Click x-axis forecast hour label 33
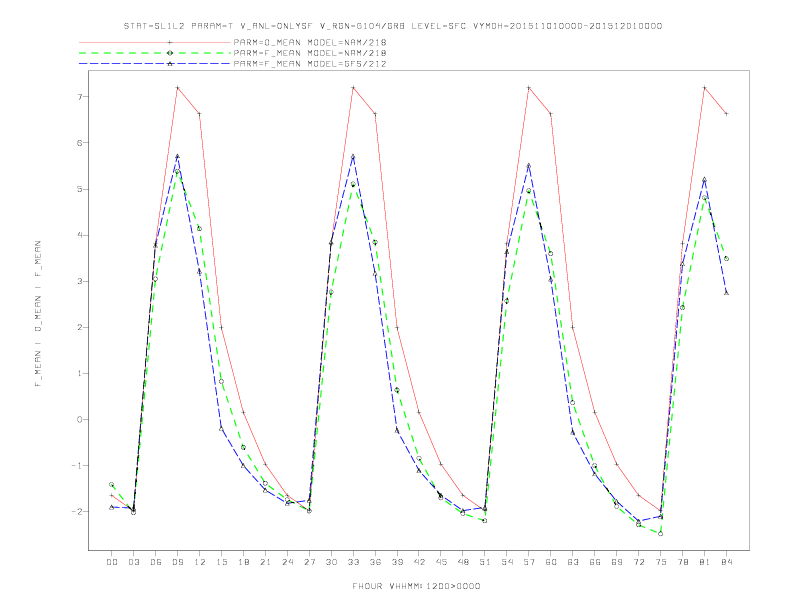 click(353, 562)
